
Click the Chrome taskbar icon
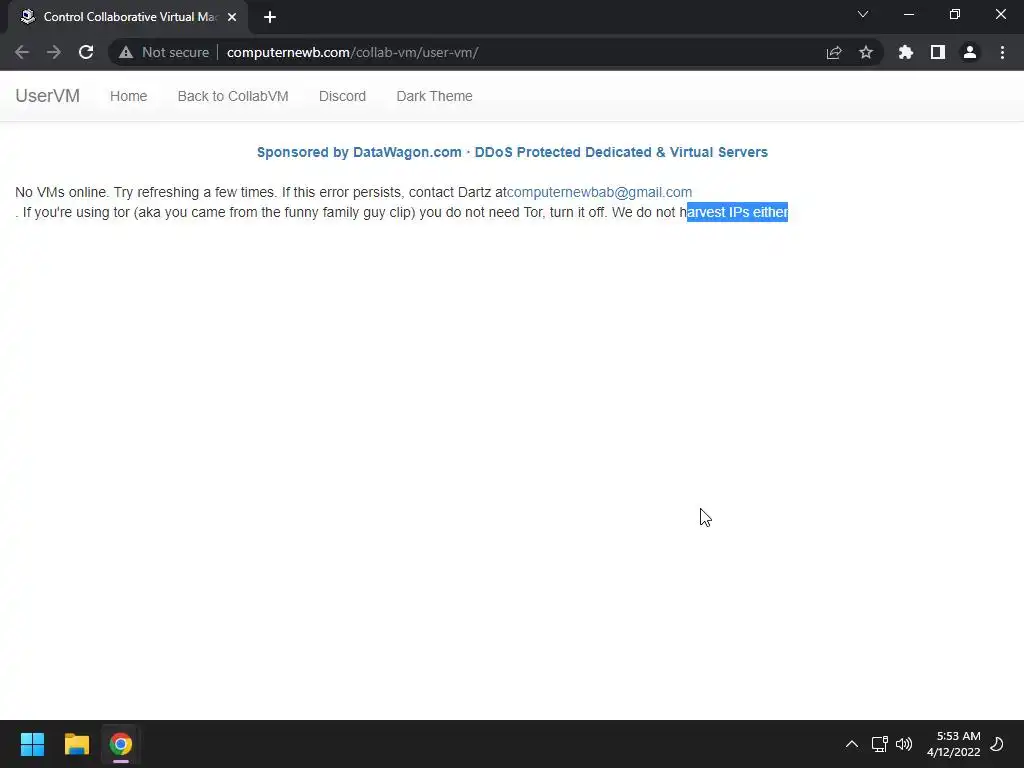coord(121,744)
